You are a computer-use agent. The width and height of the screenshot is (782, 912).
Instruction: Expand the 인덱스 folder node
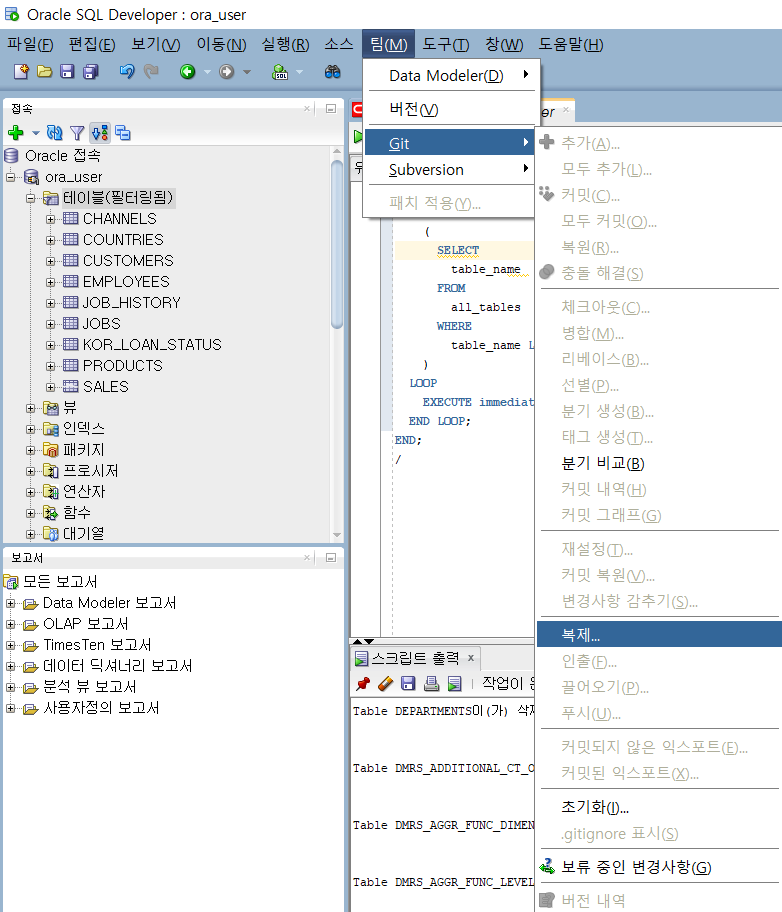click(x=30, y=429)
